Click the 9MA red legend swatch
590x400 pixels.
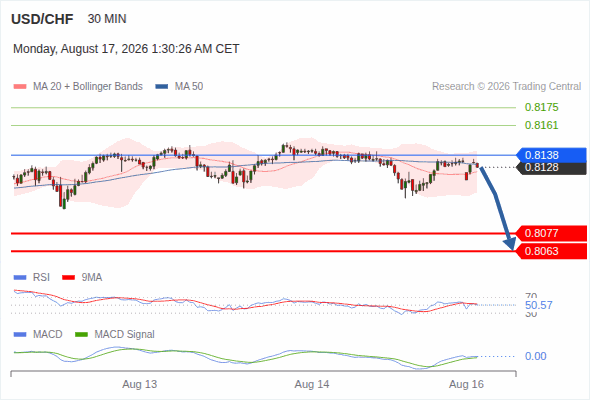68,278
